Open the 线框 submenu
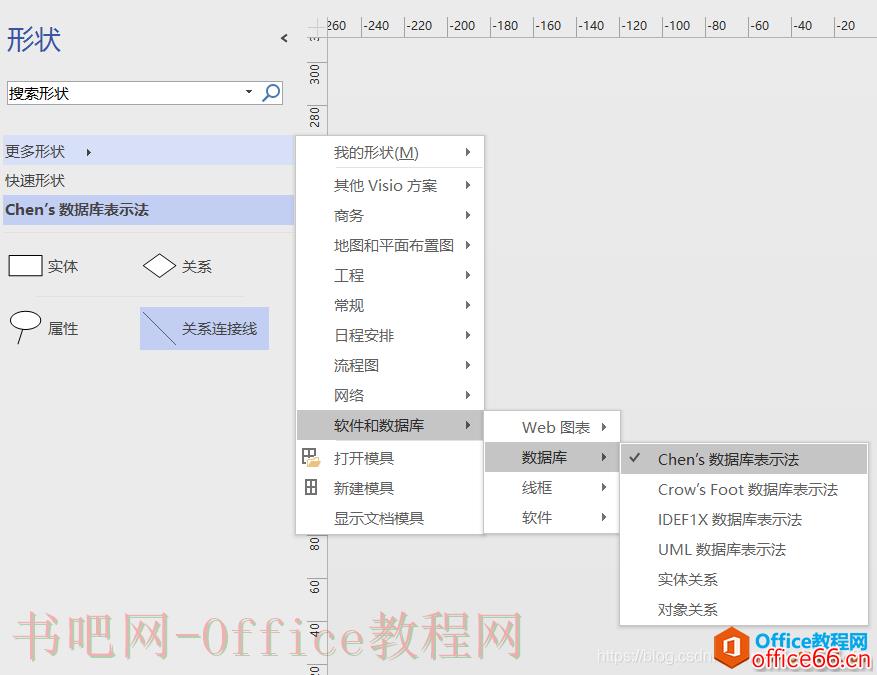Screen dimensions: 877x675 point(551,487)
